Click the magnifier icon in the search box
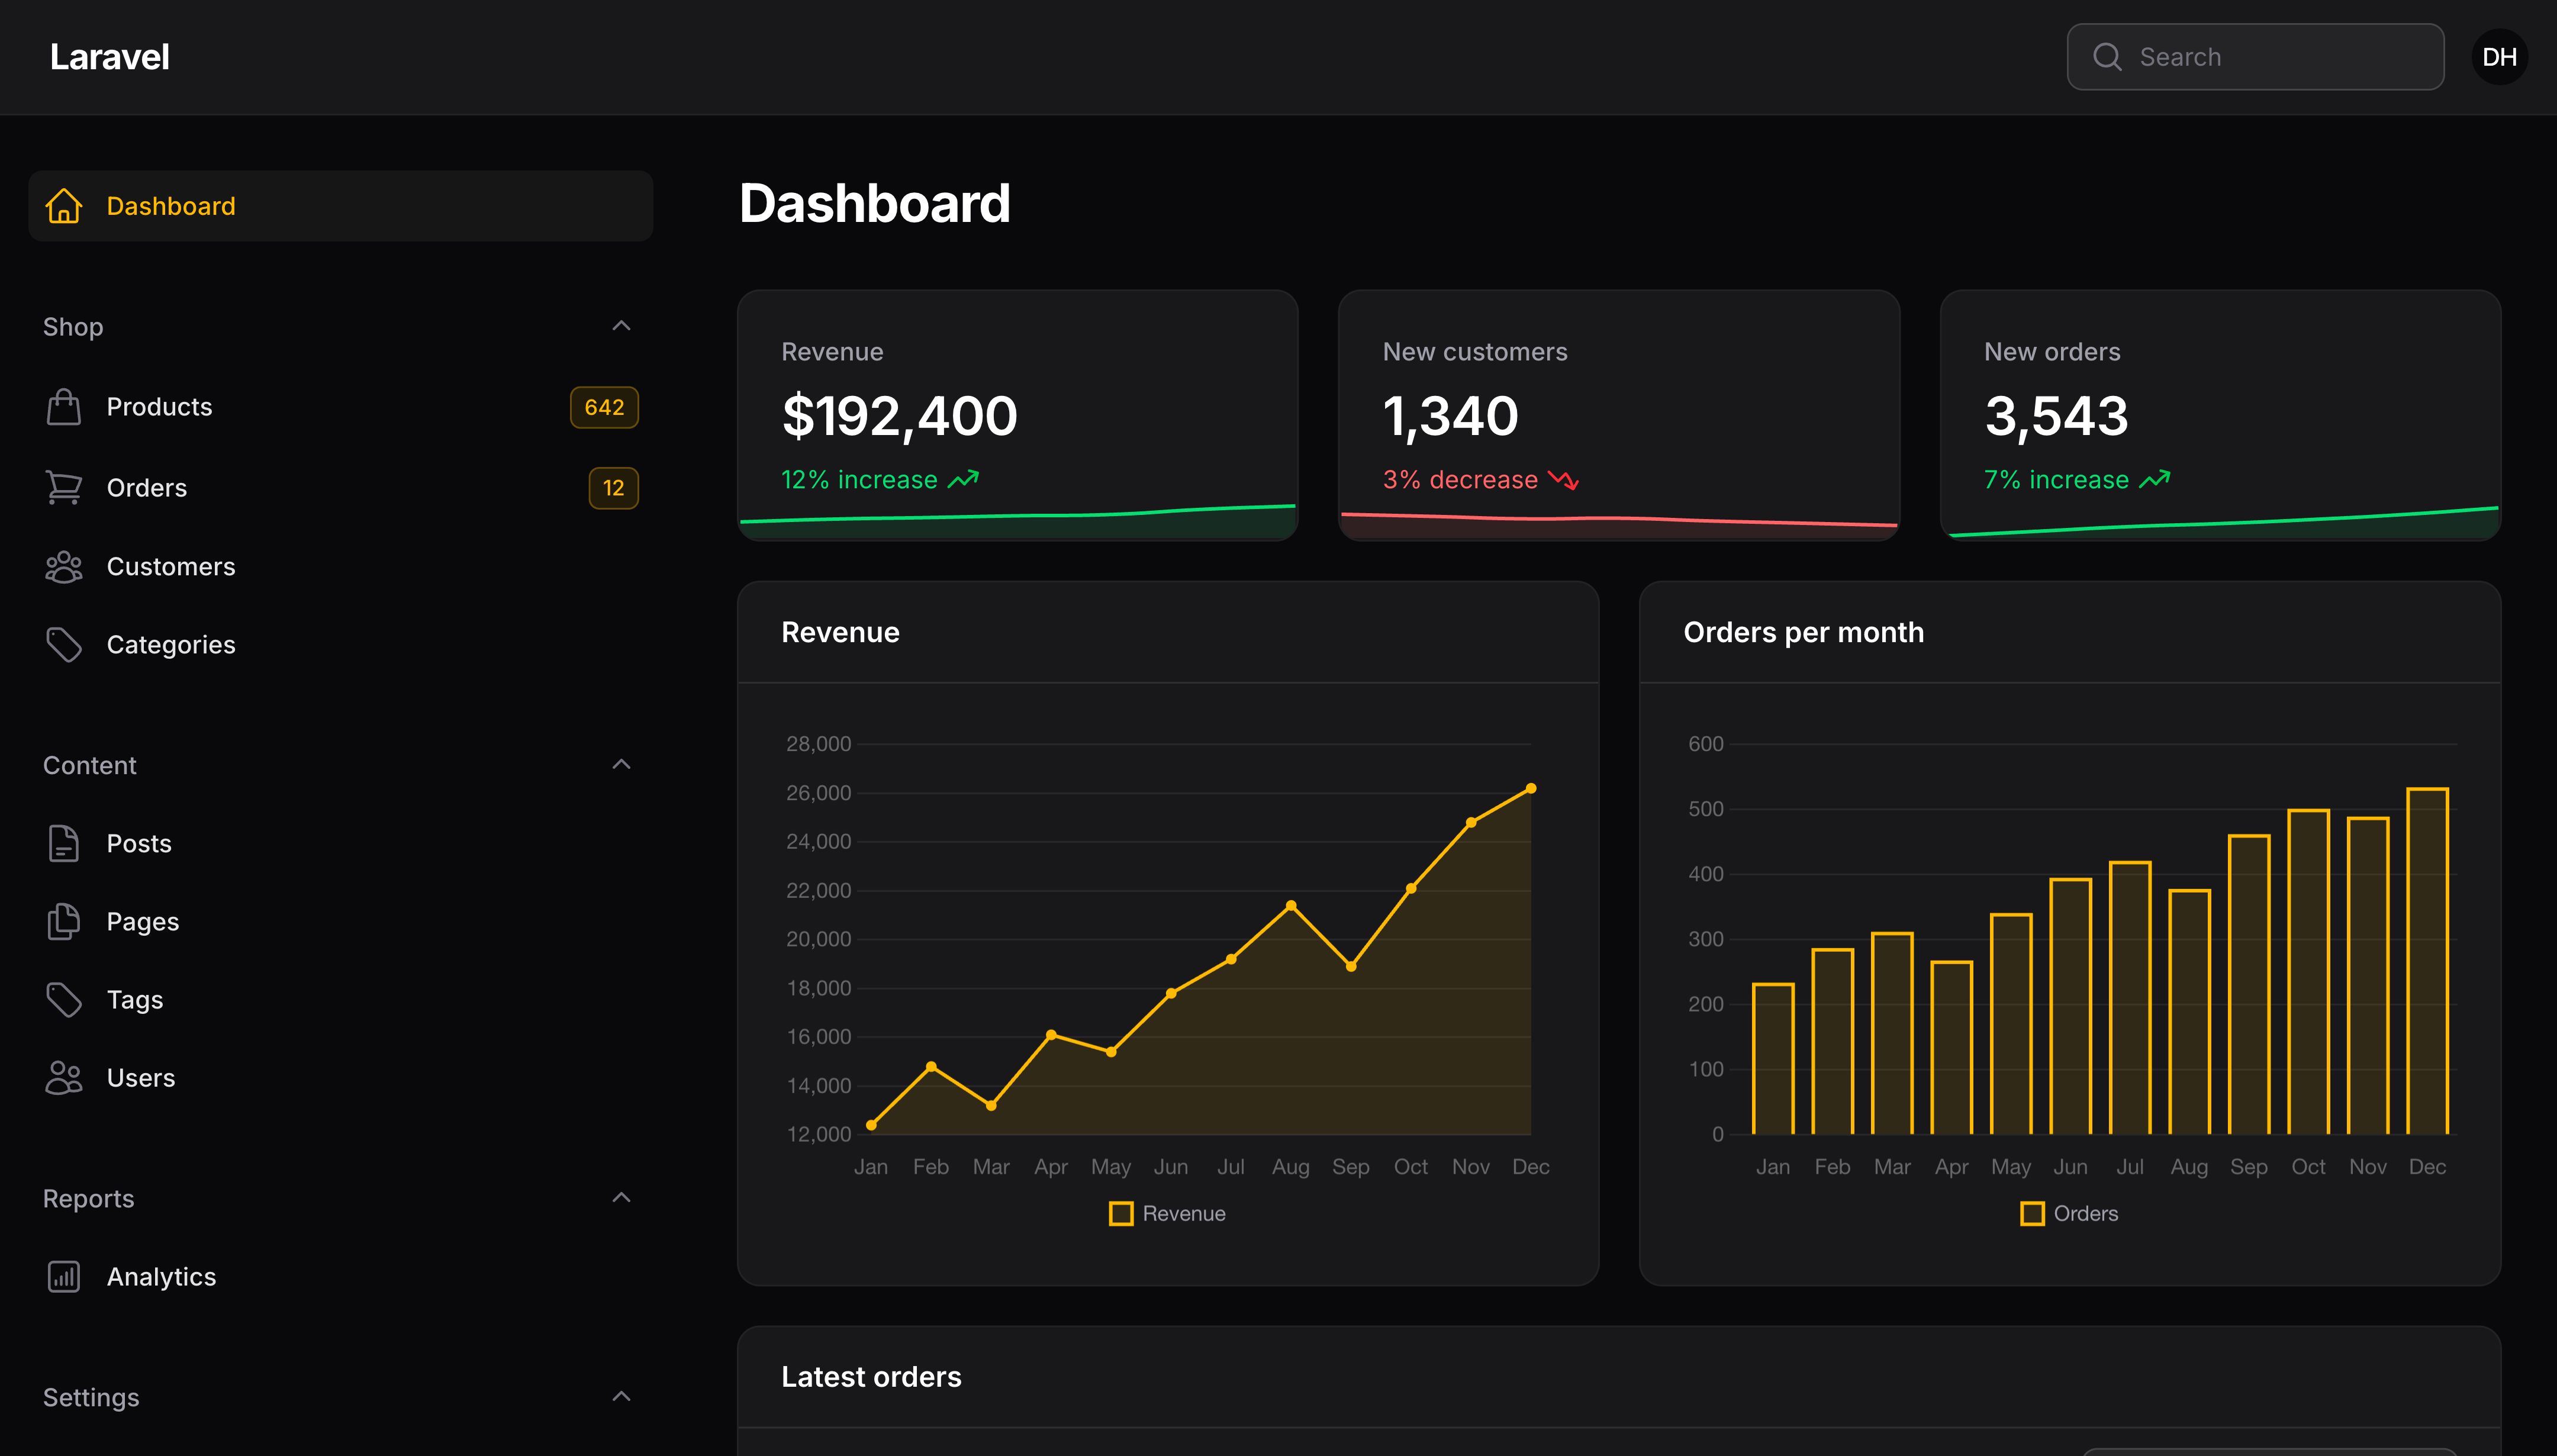 2107,57
